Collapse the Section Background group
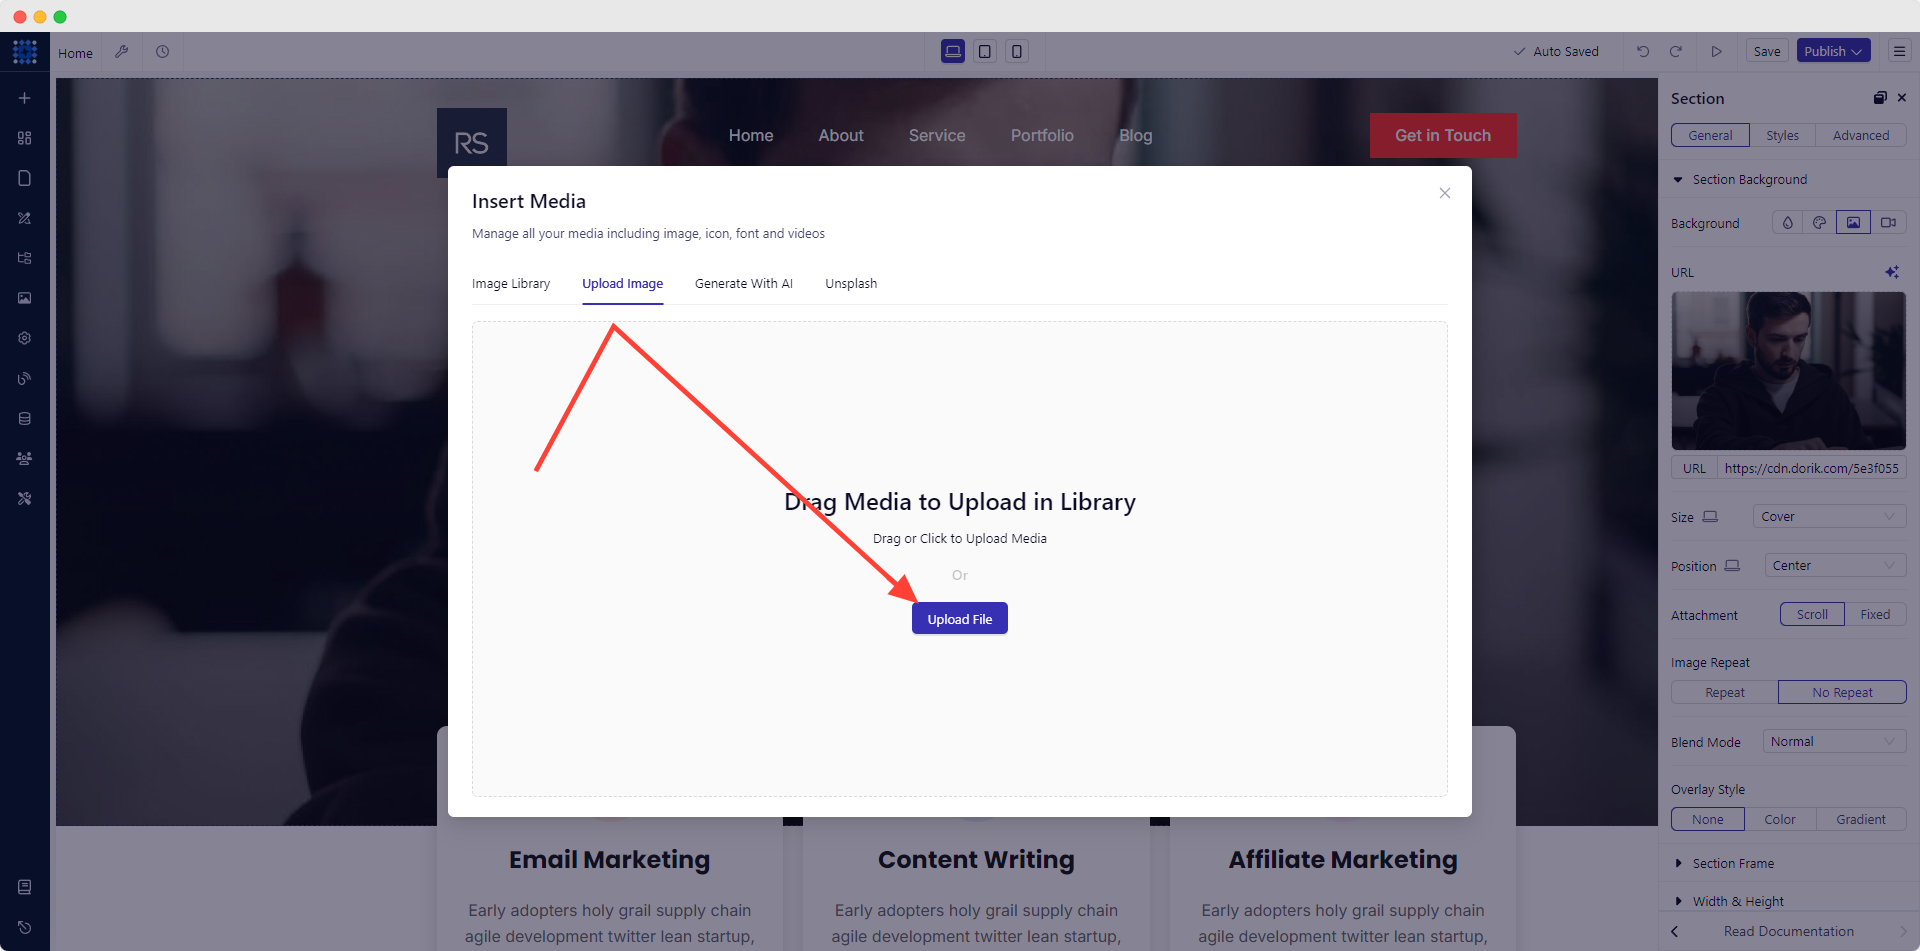 pyautogui.click(x=1740, y=180)
